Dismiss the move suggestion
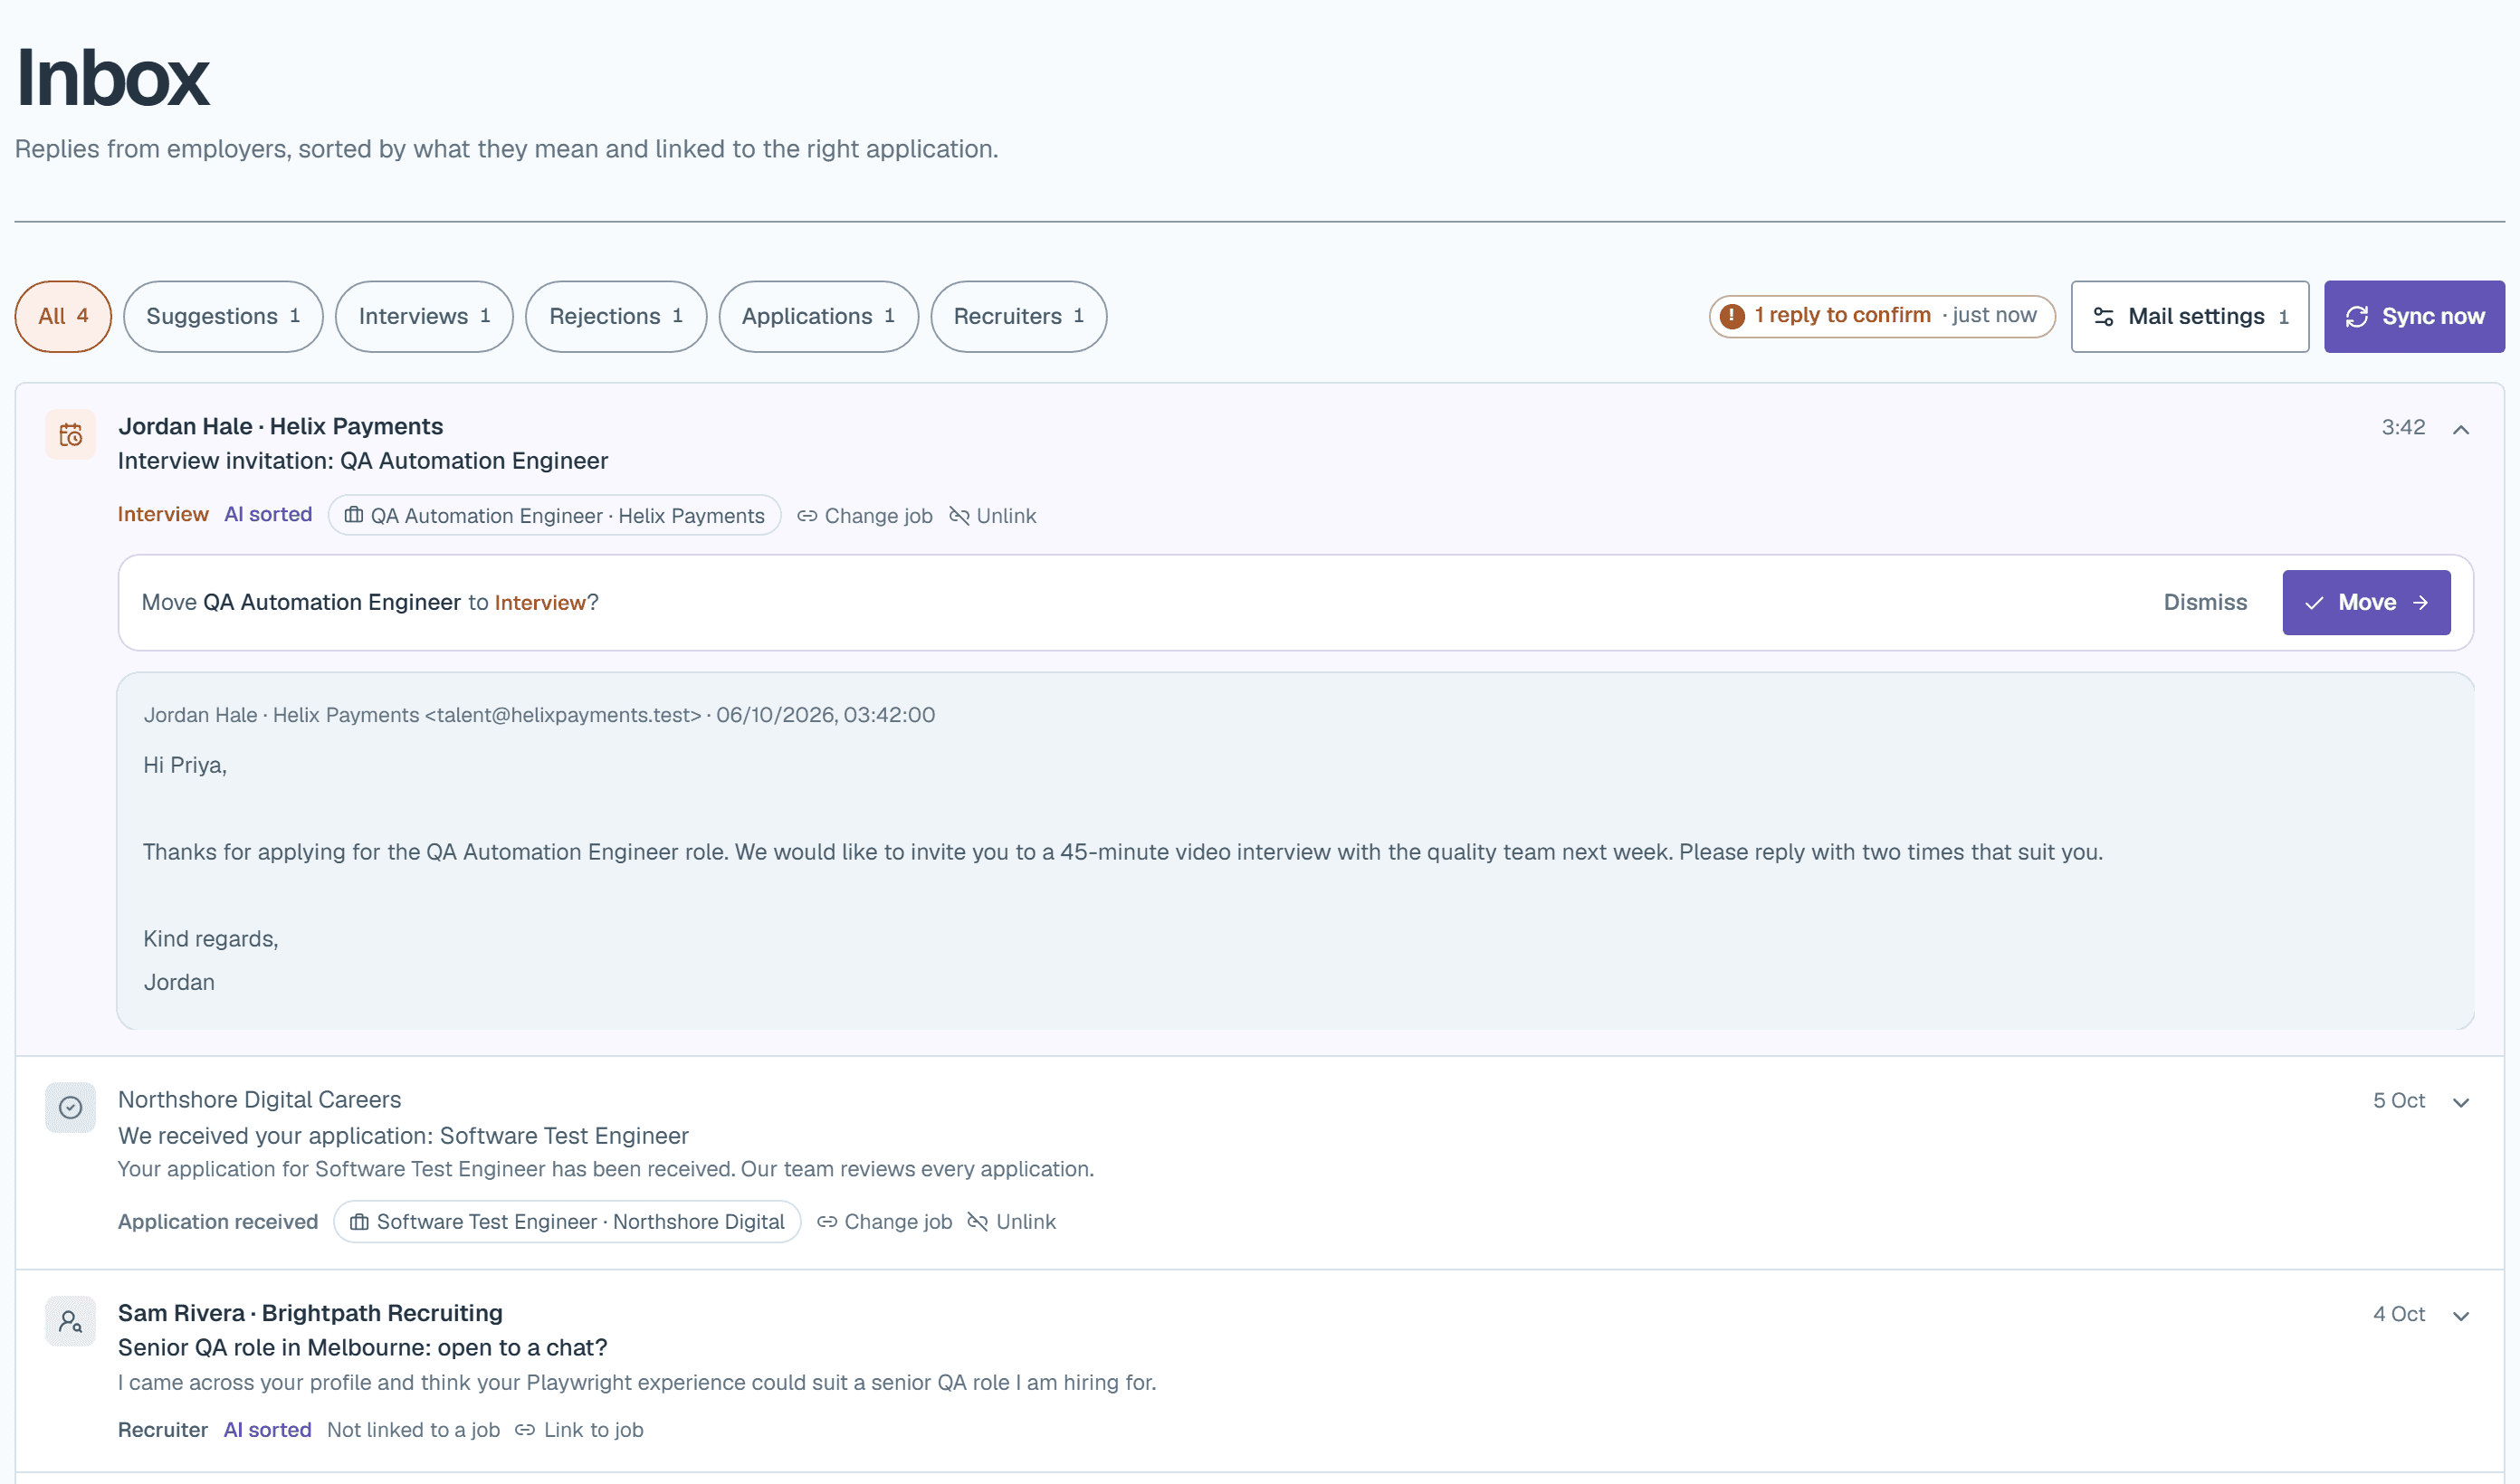Screen dimensions: 2520x1484 (x=2205, y=603)
